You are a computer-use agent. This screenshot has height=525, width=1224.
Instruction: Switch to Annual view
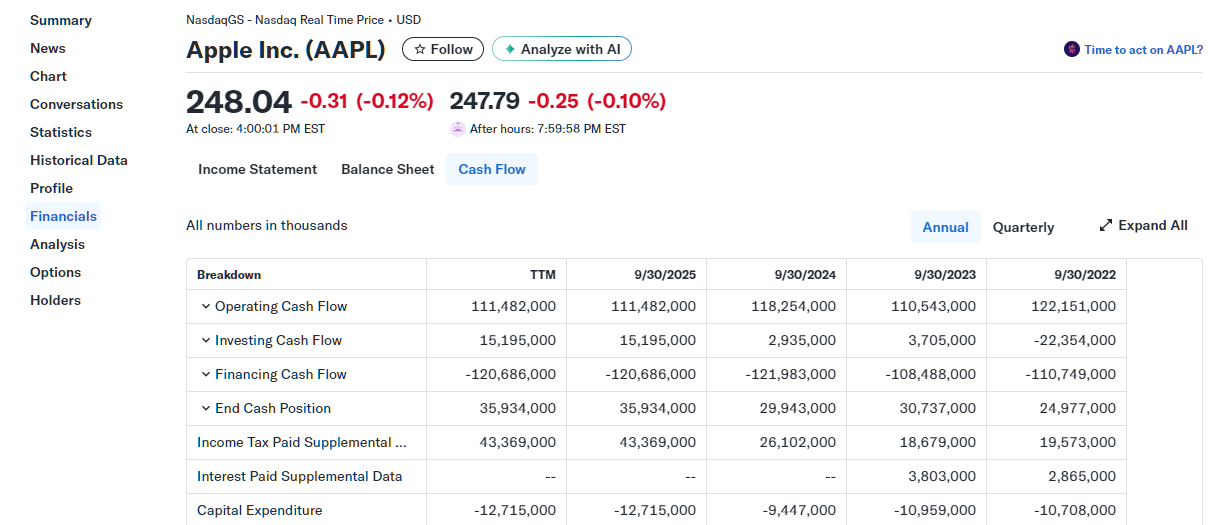click(x=945, y=227)
